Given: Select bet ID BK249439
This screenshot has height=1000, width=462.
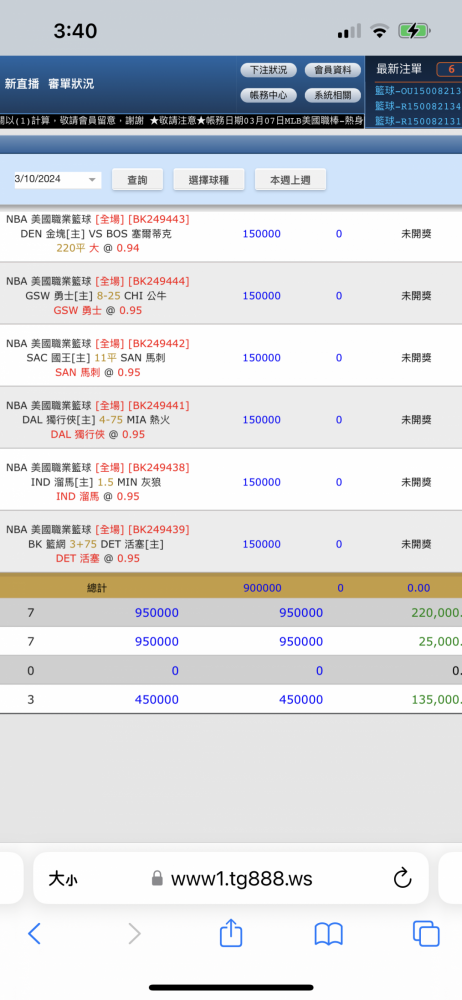Looking at the screenshot, I should pos(159,529).
